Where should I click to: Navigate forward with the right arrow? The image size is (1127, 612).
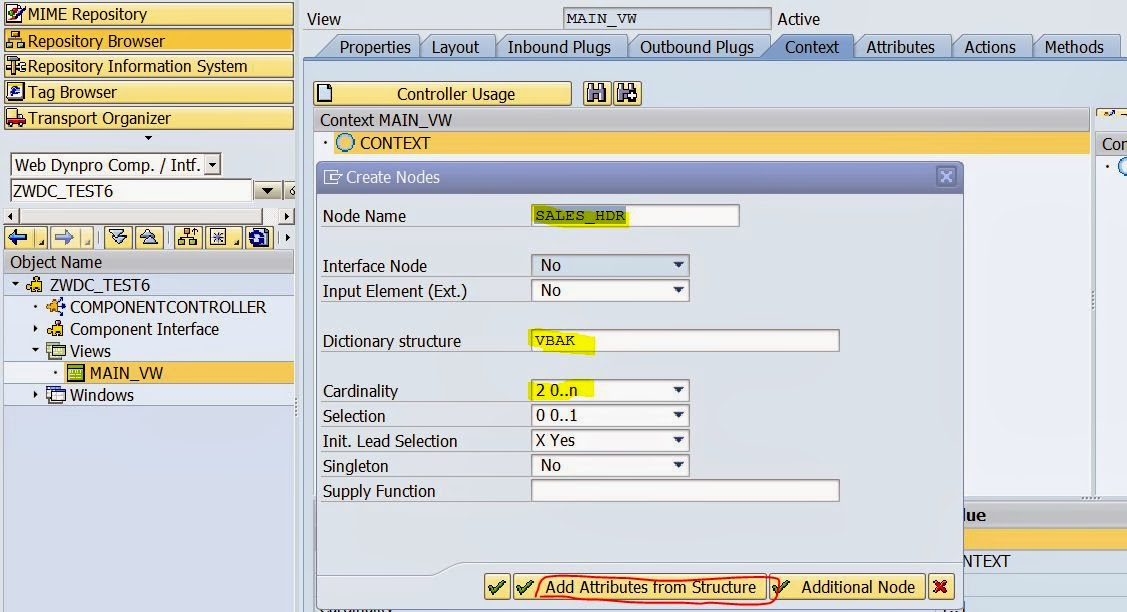coord(65,237)
